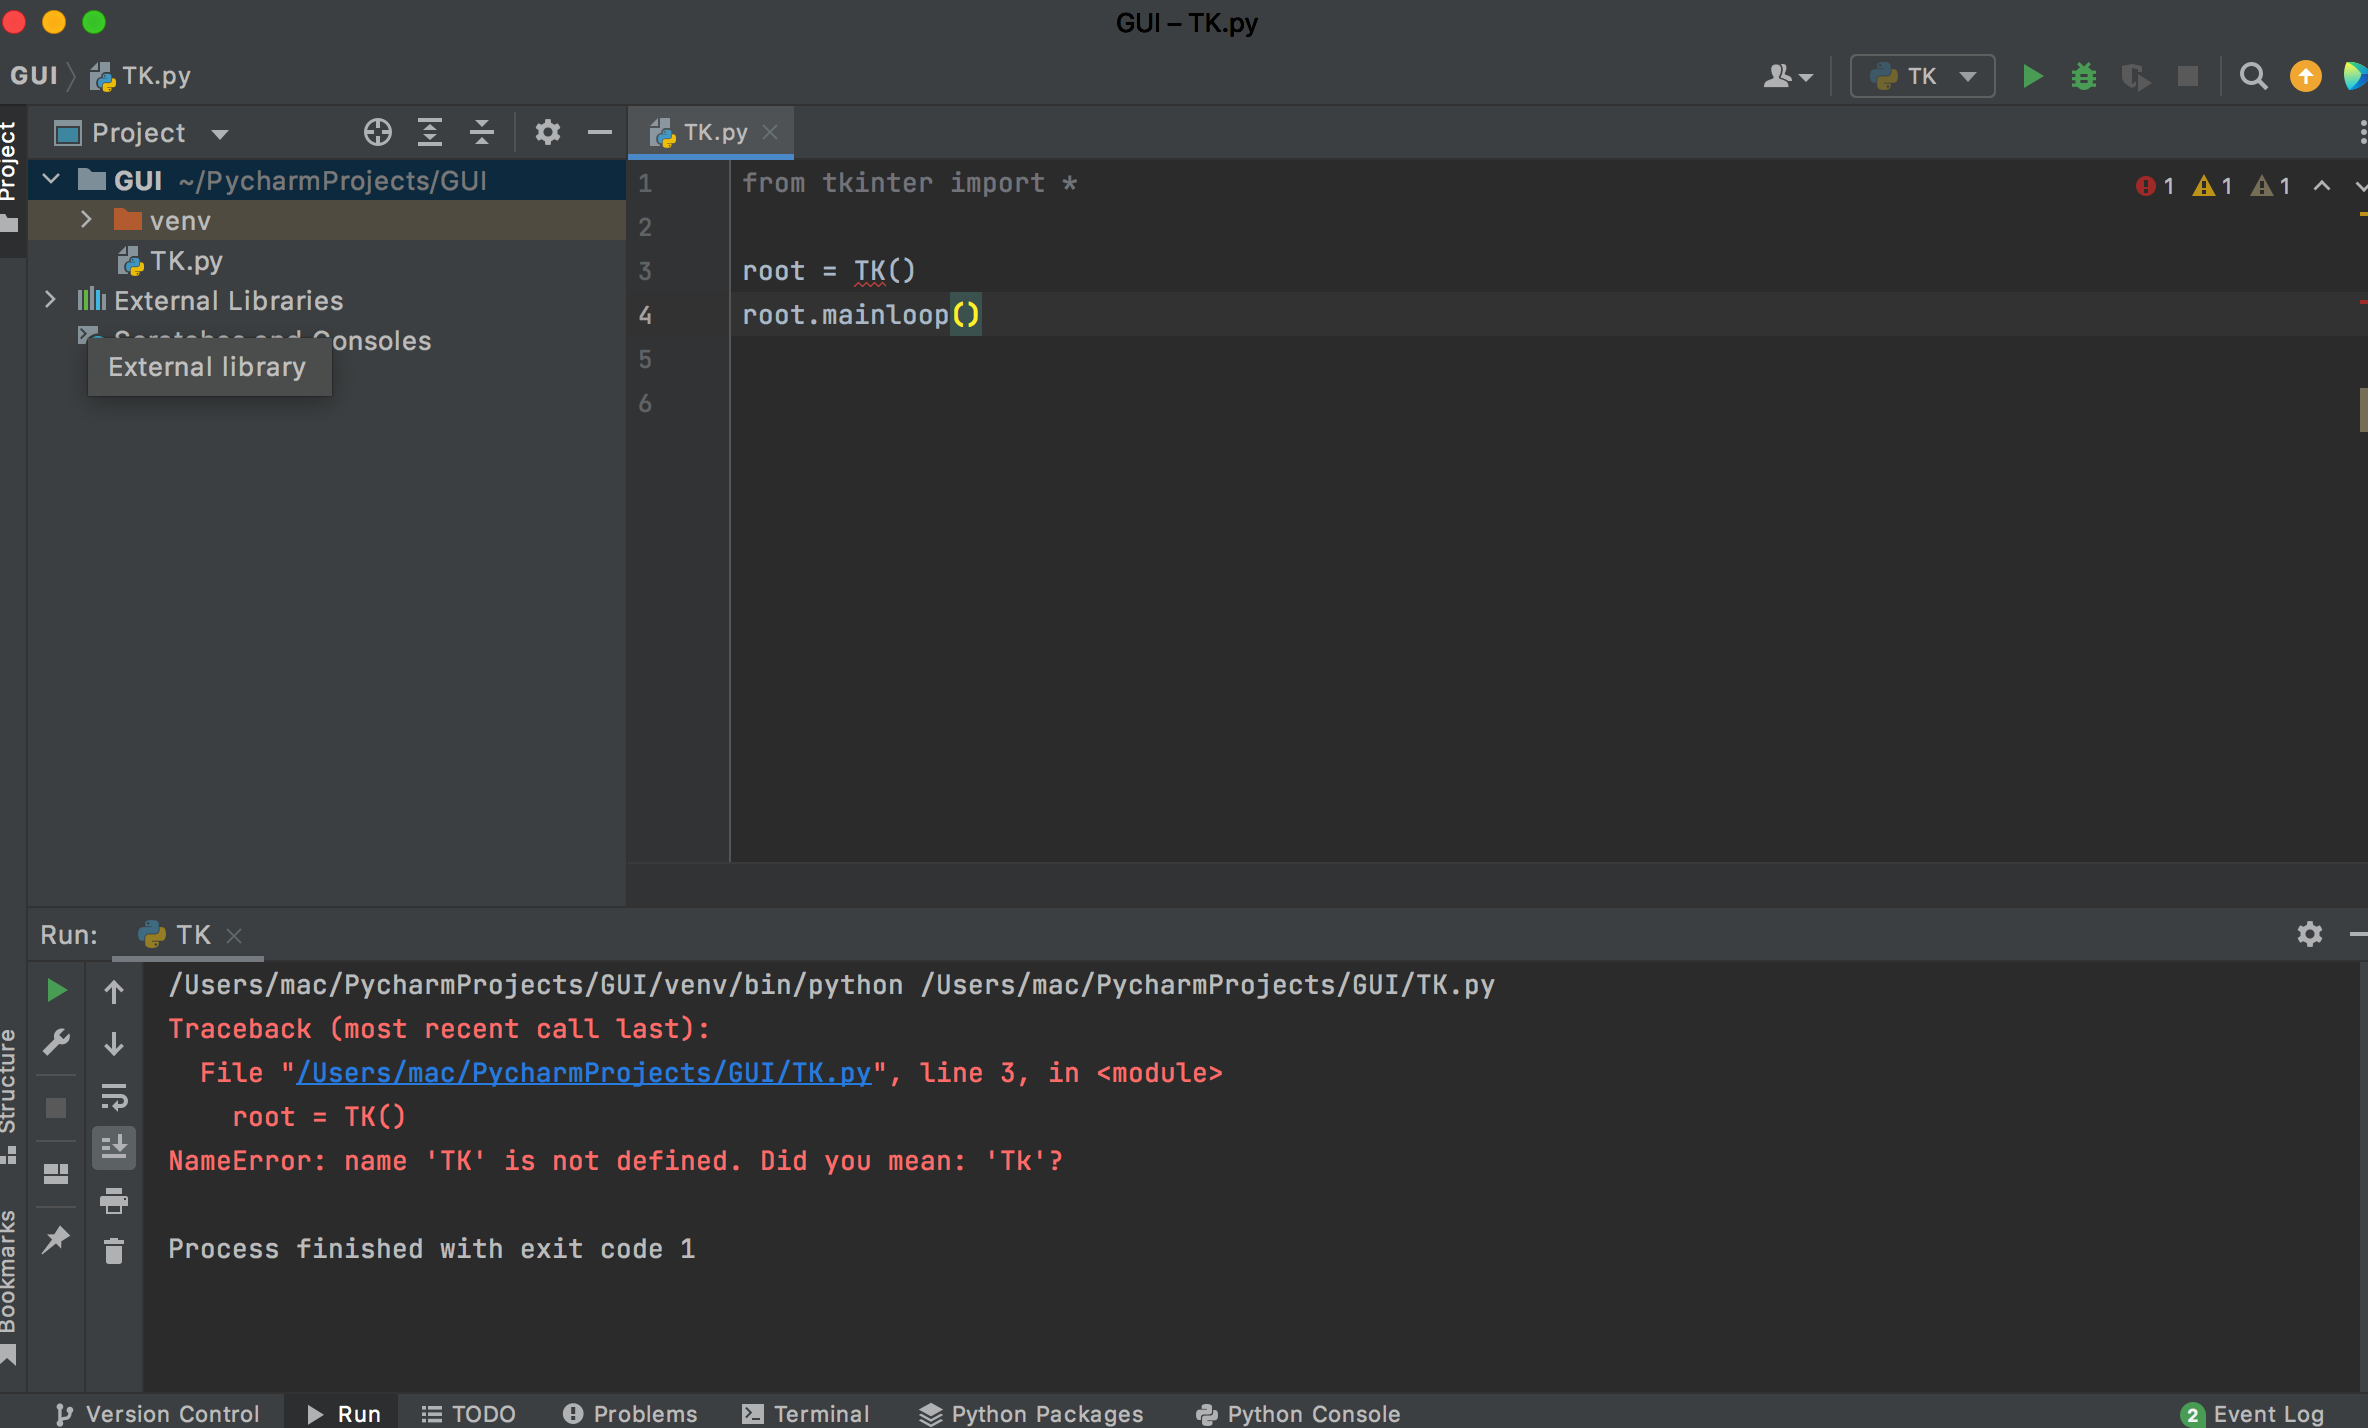Viewport: 2368px width, 1428px height.
Task: Select opened file crosshair icon in Project
Action: (377, 132)
